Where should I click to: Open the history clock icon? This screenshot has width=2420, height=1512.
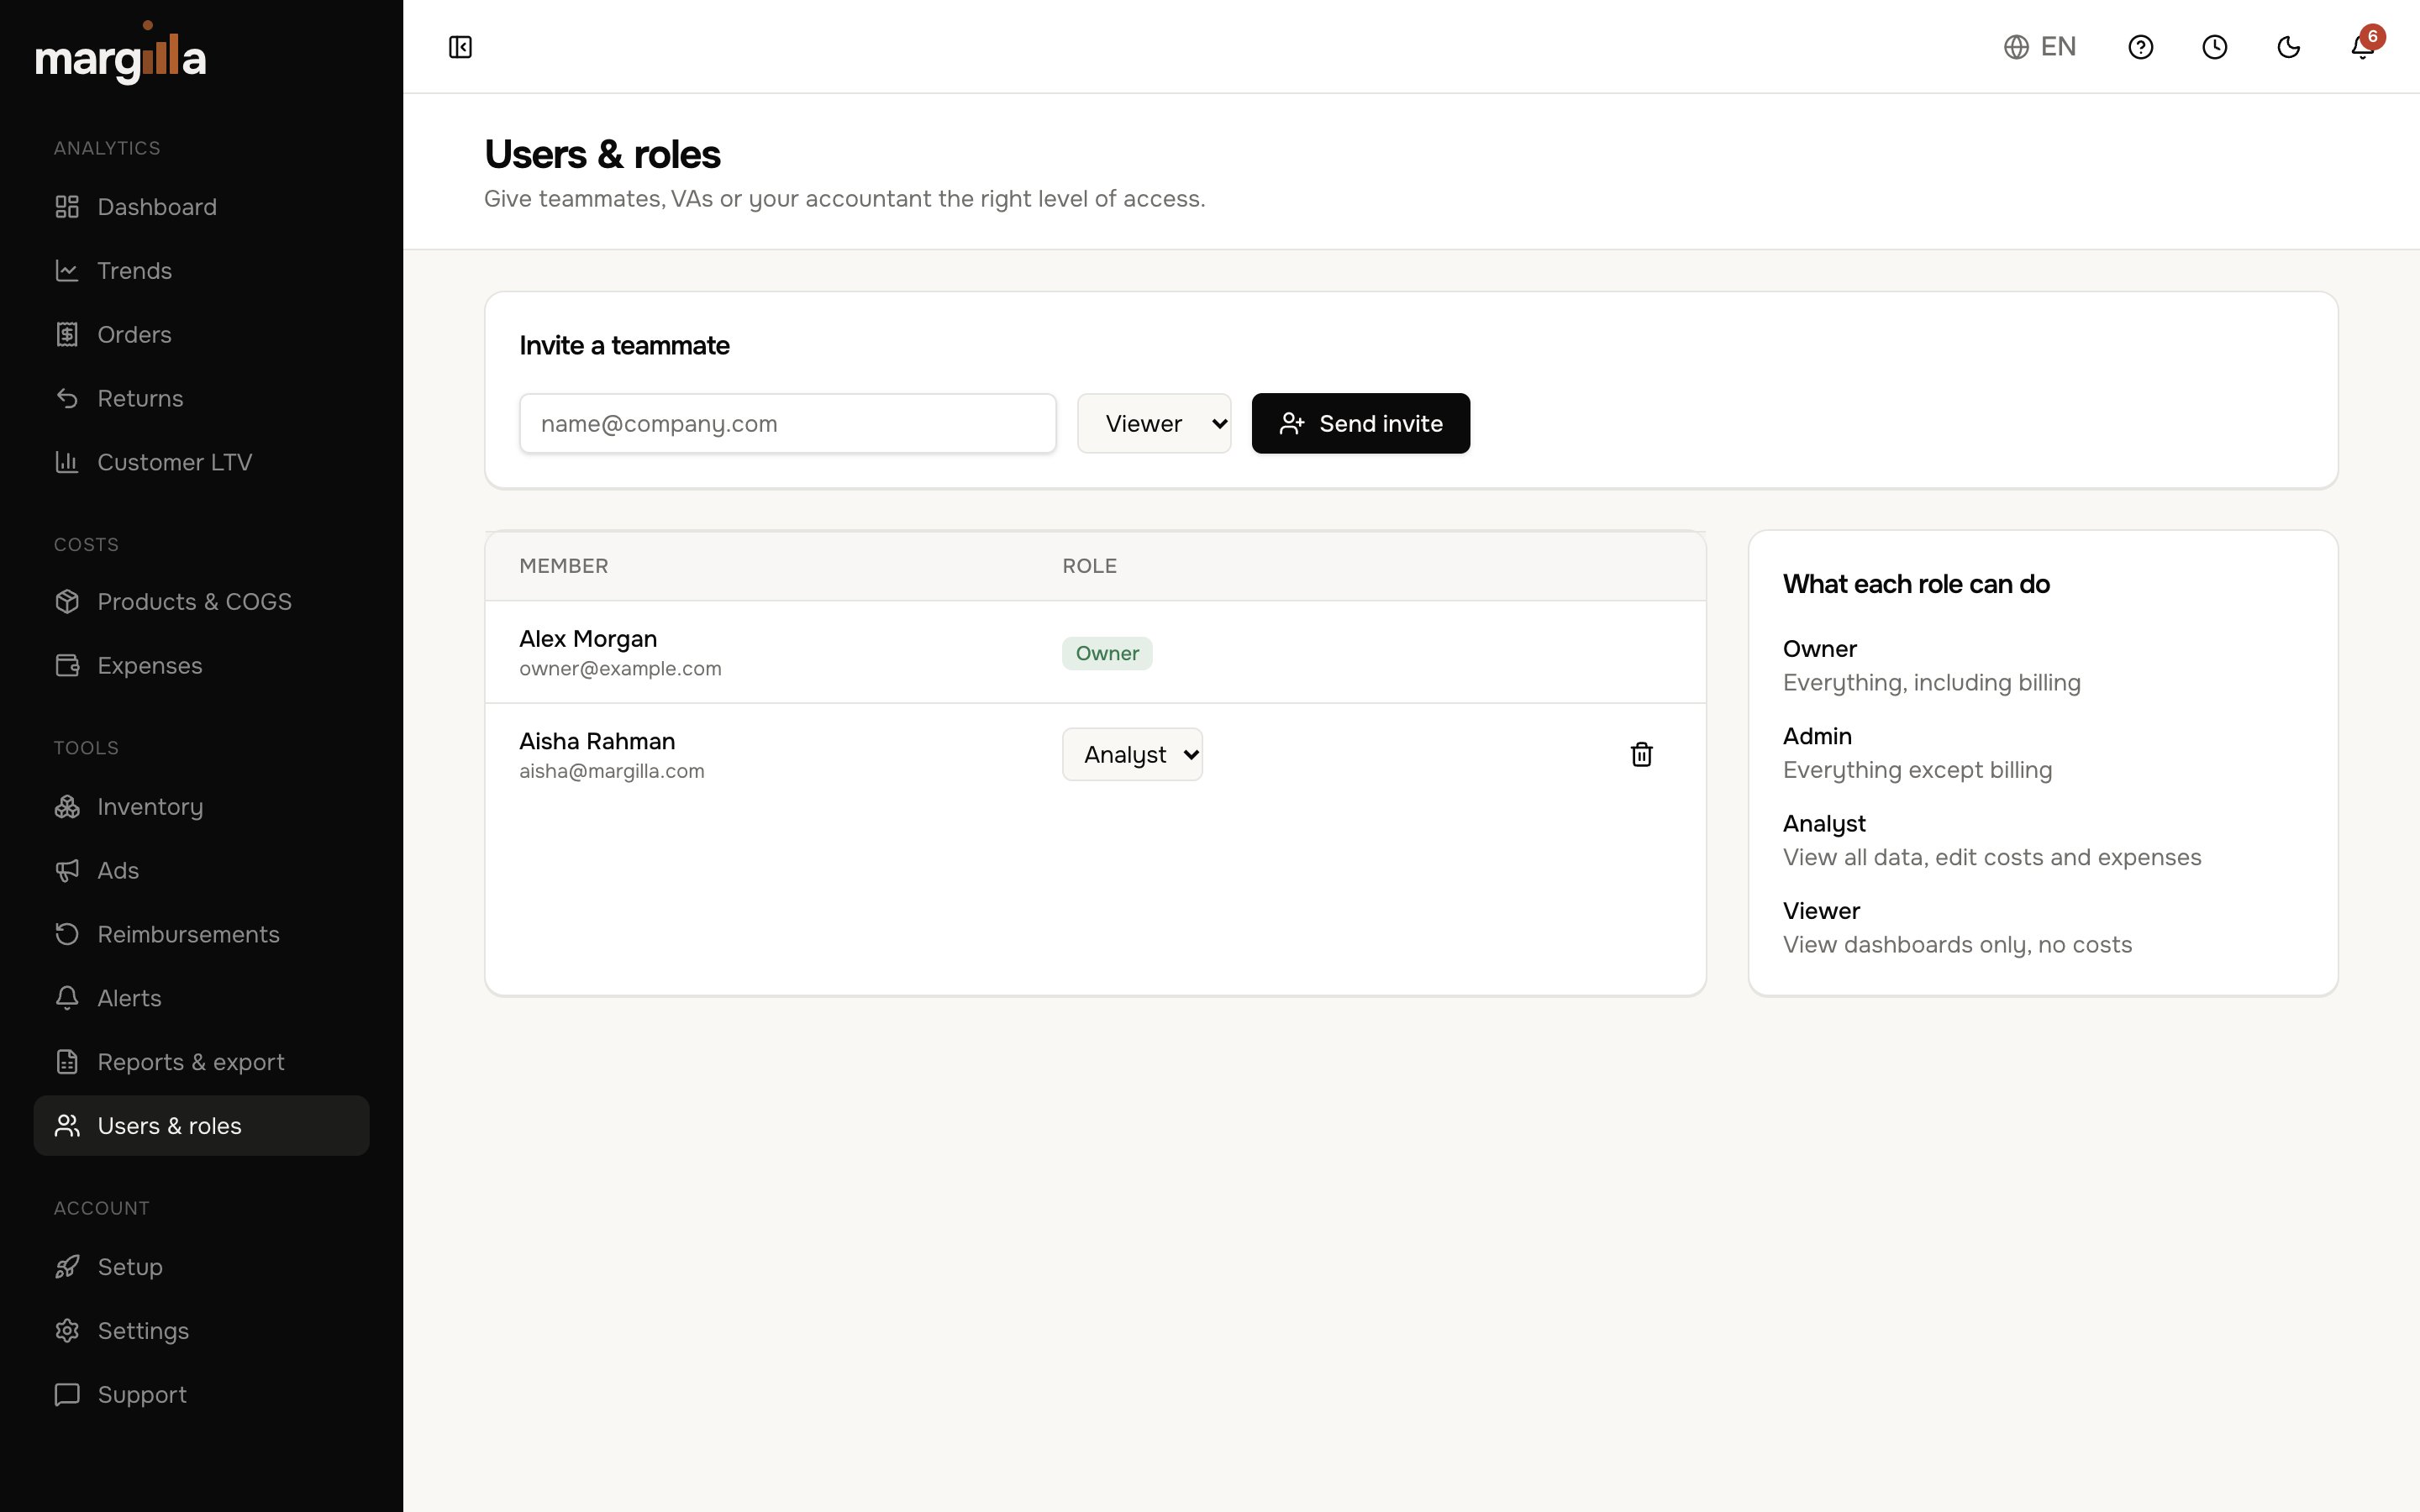click(2214, 47)
